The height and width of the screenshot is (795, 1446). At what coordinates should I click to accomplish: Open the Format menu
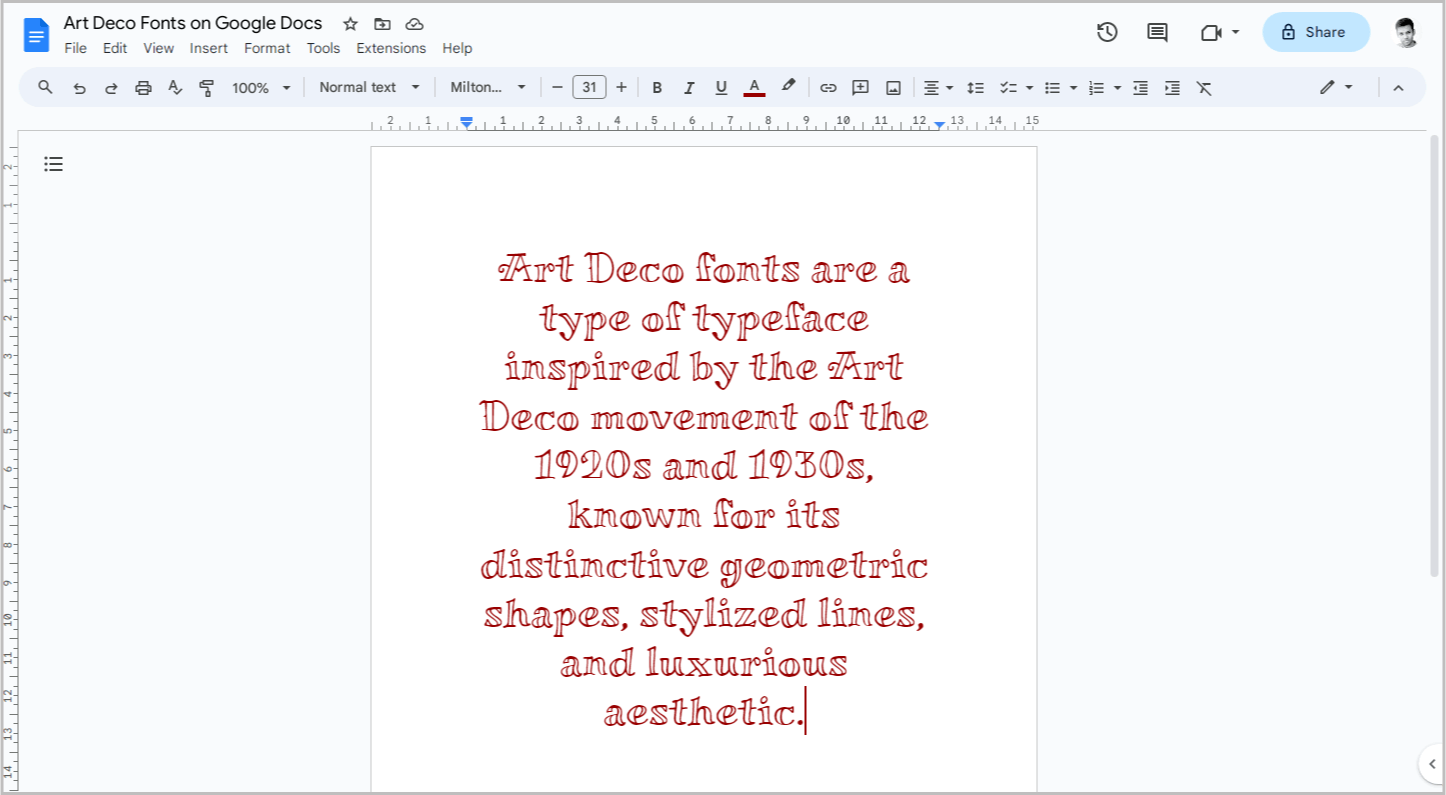(x=267, y=47)
